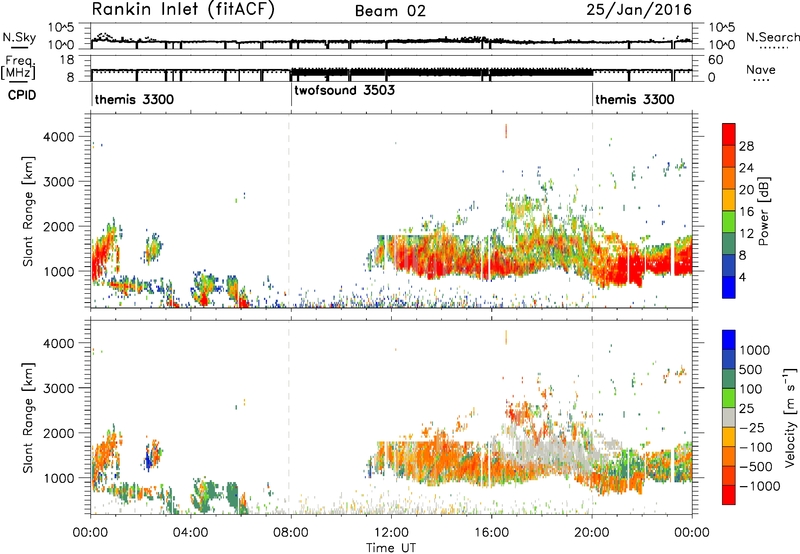Click the 'Rankin Inlet (fitACF)' plot title

(183, 10)
